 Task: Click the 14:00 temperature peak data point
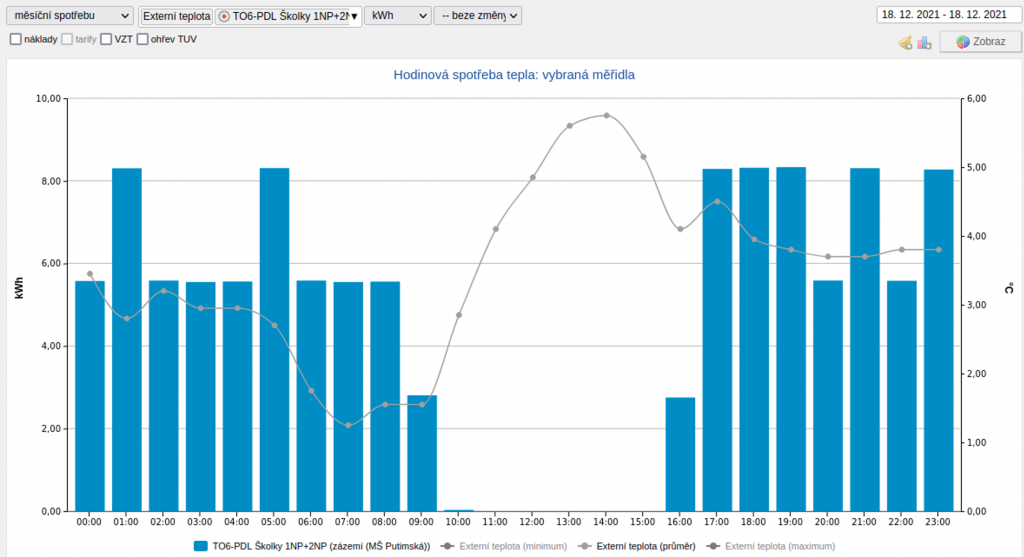(x=606, y=115)
